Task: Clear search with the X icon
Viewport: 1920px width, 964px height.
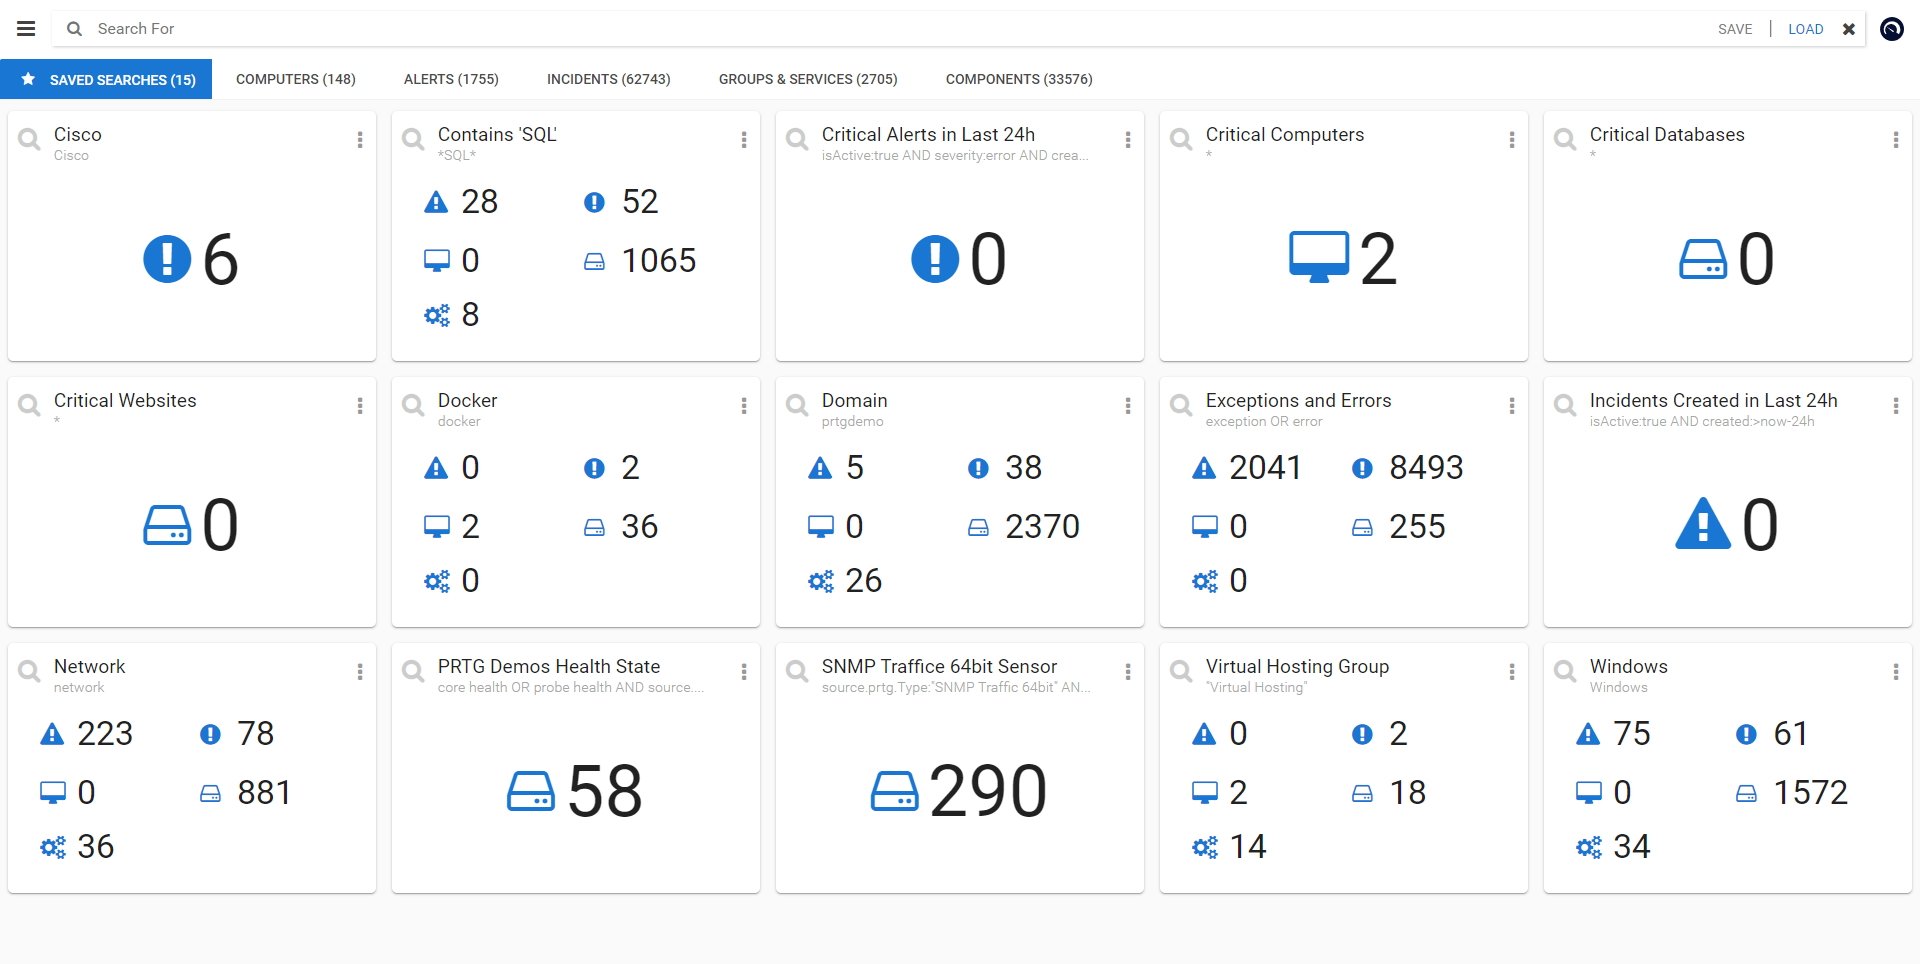Action: (x=1849, y=29)
